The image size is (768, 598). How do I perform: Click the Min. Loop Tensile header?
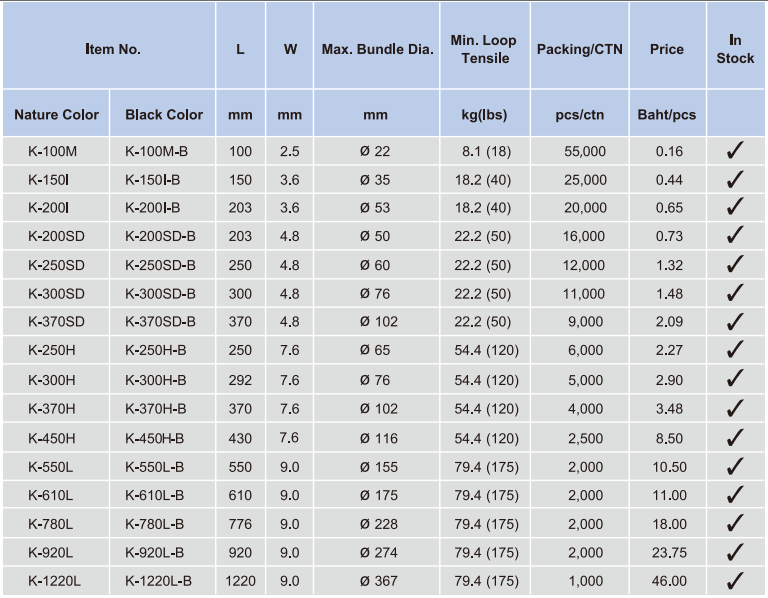point(484,49)
